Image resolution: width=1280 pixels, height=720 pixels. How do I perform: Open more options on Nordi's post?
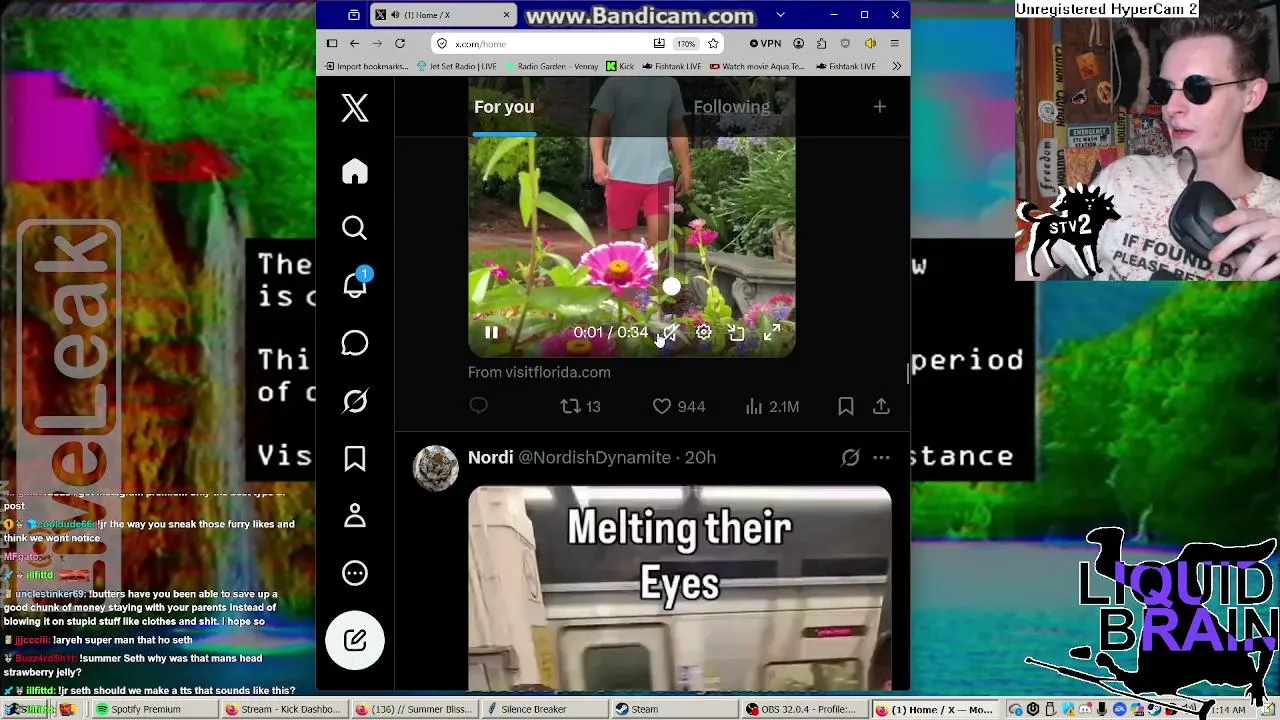pos(881,457)
